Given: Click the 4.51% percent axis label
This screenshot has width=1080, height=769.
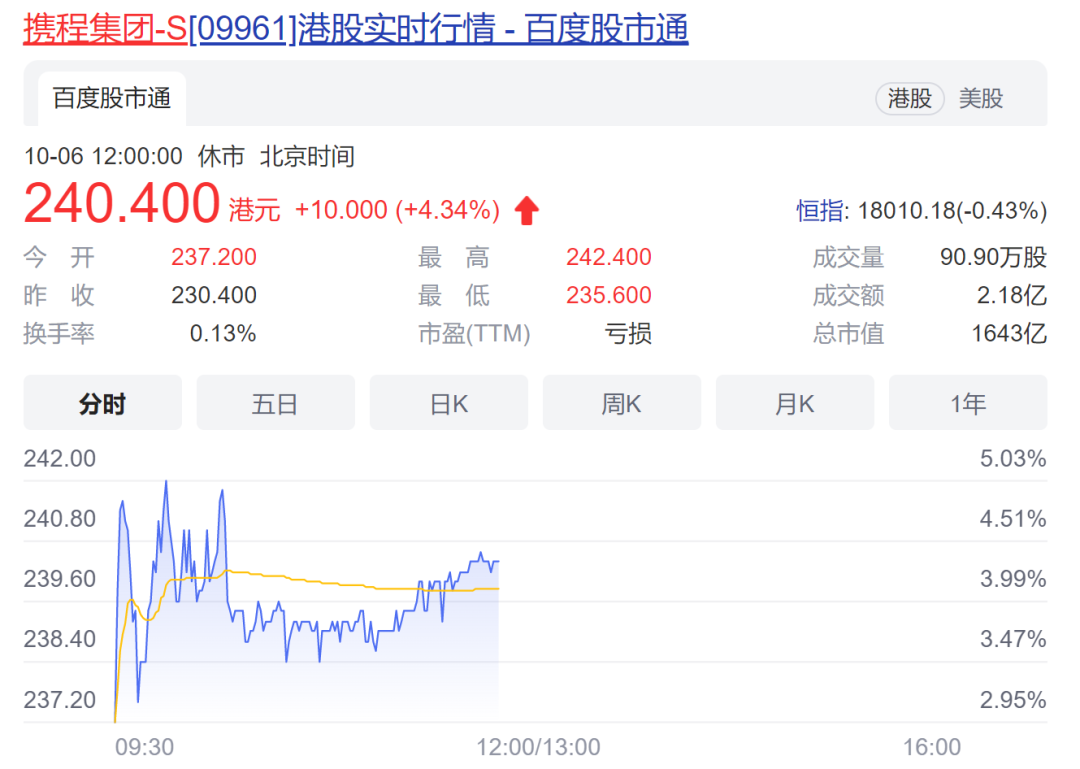Looking at the screenshot, I should click(x=1013, y=519).
